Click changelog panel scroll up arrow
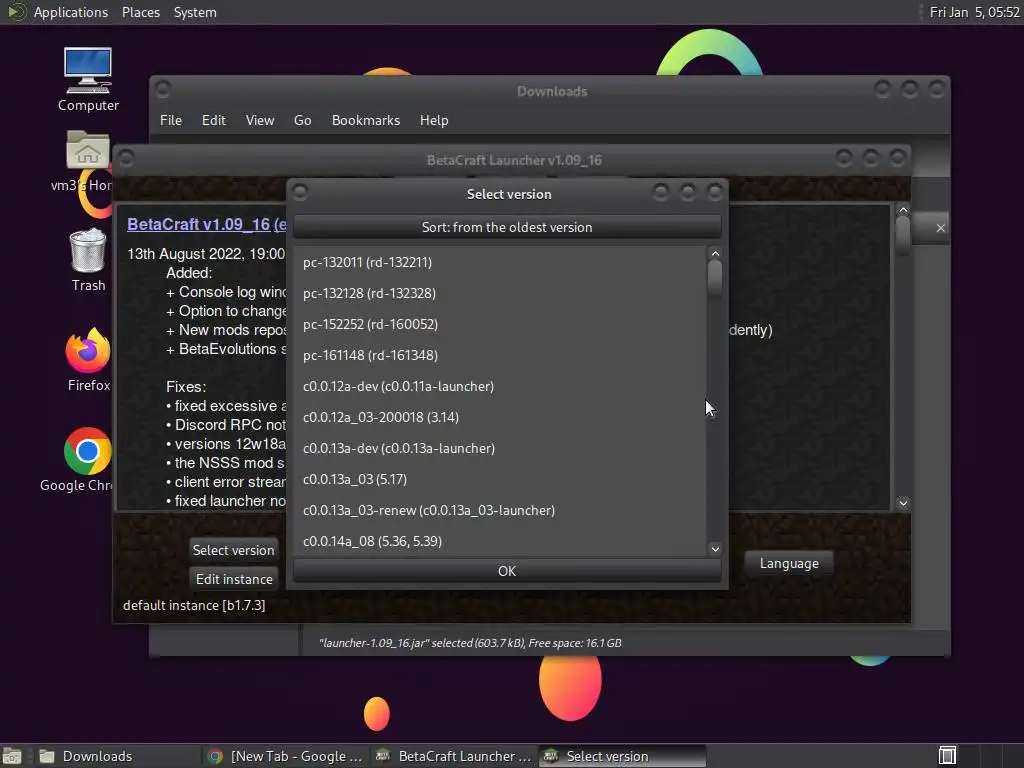The height and width of the screenshot is (768, 1024). point(903,210)
